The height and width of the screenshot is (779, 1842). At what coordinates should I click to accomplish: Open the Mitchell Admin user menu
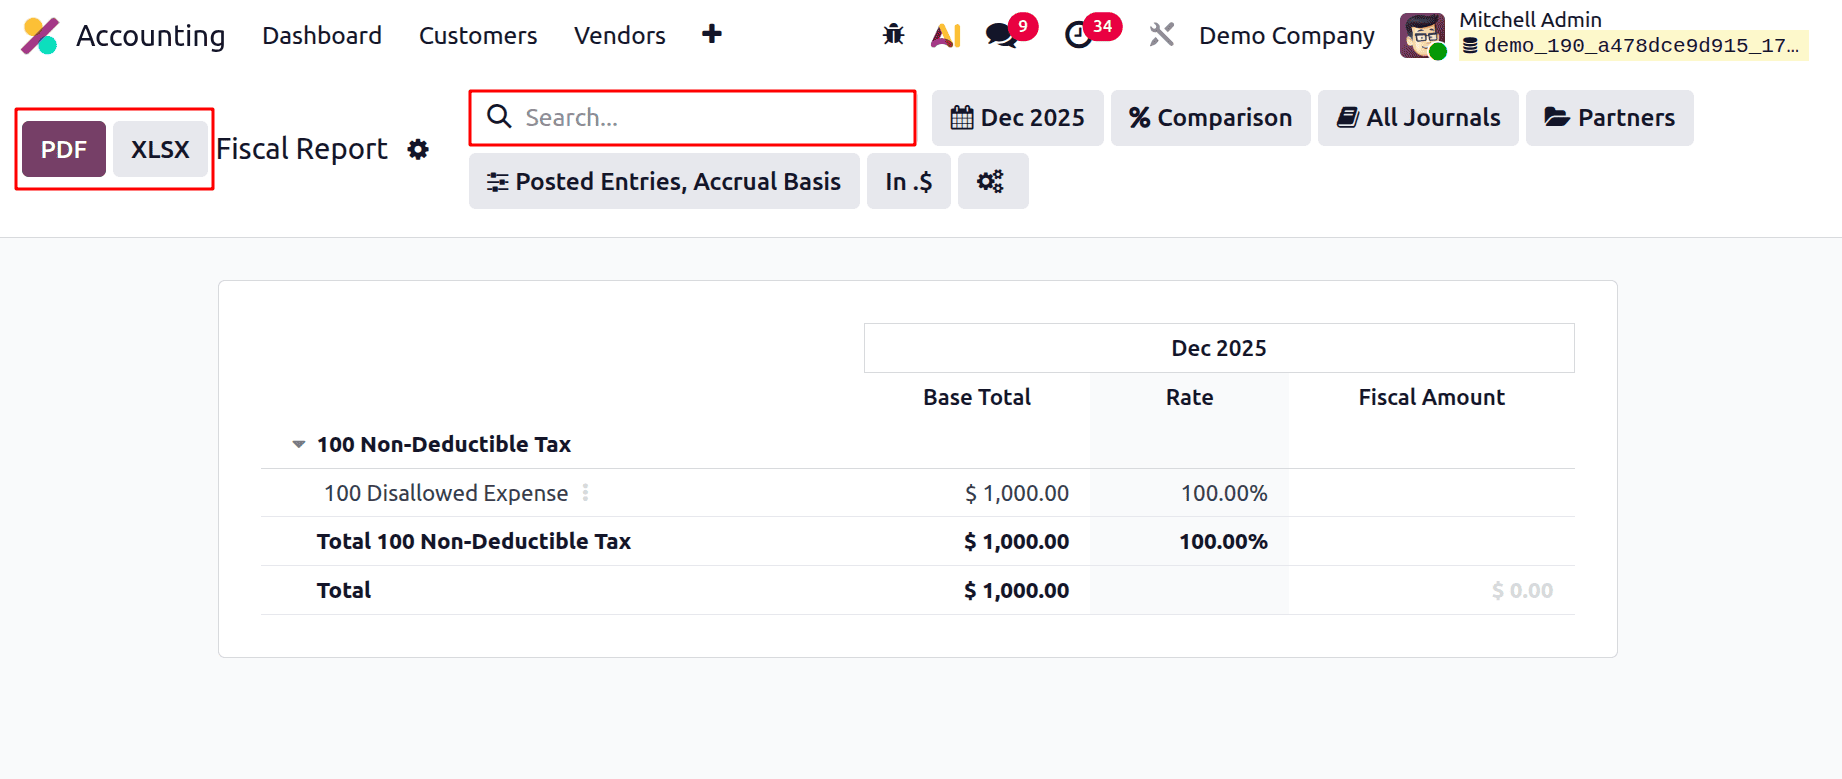point(1604,36)
